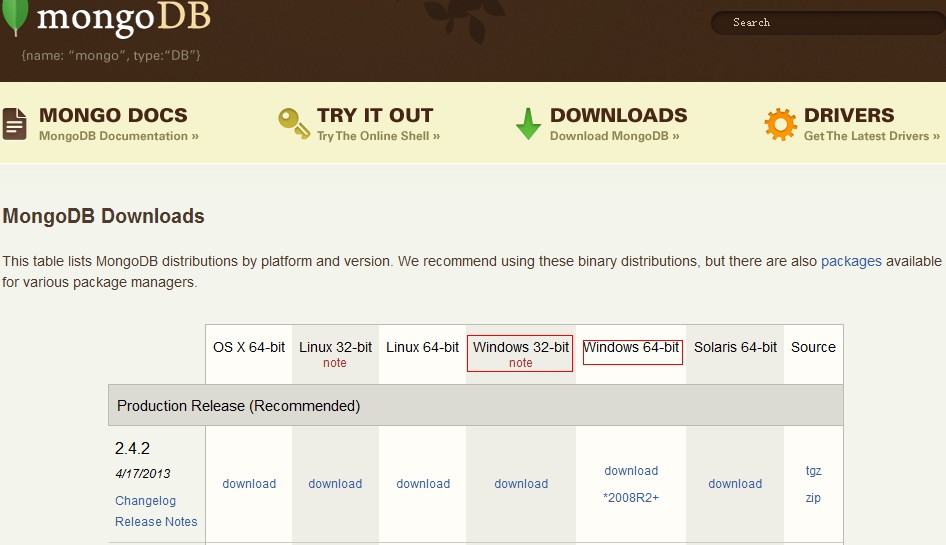Follow the Try The Online Shell » link

pyautogui.click(x=378, y=136)
